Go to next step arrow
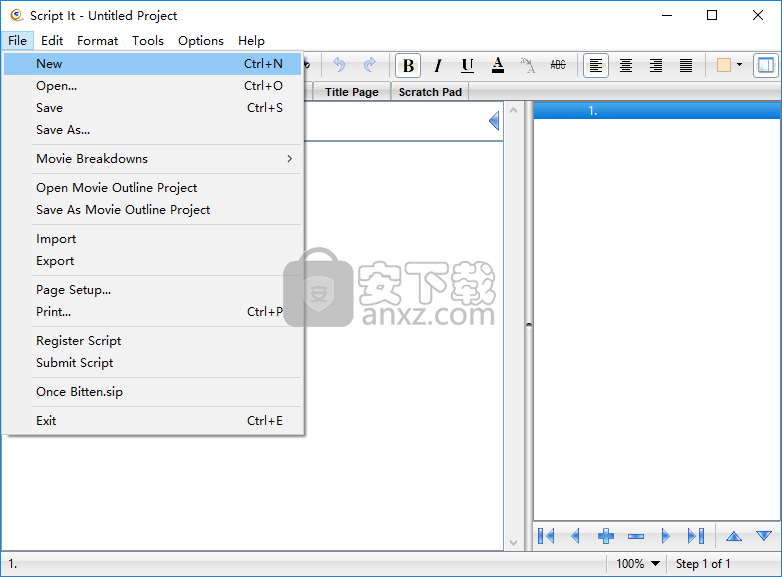782x577 pixels. point(665,536)
